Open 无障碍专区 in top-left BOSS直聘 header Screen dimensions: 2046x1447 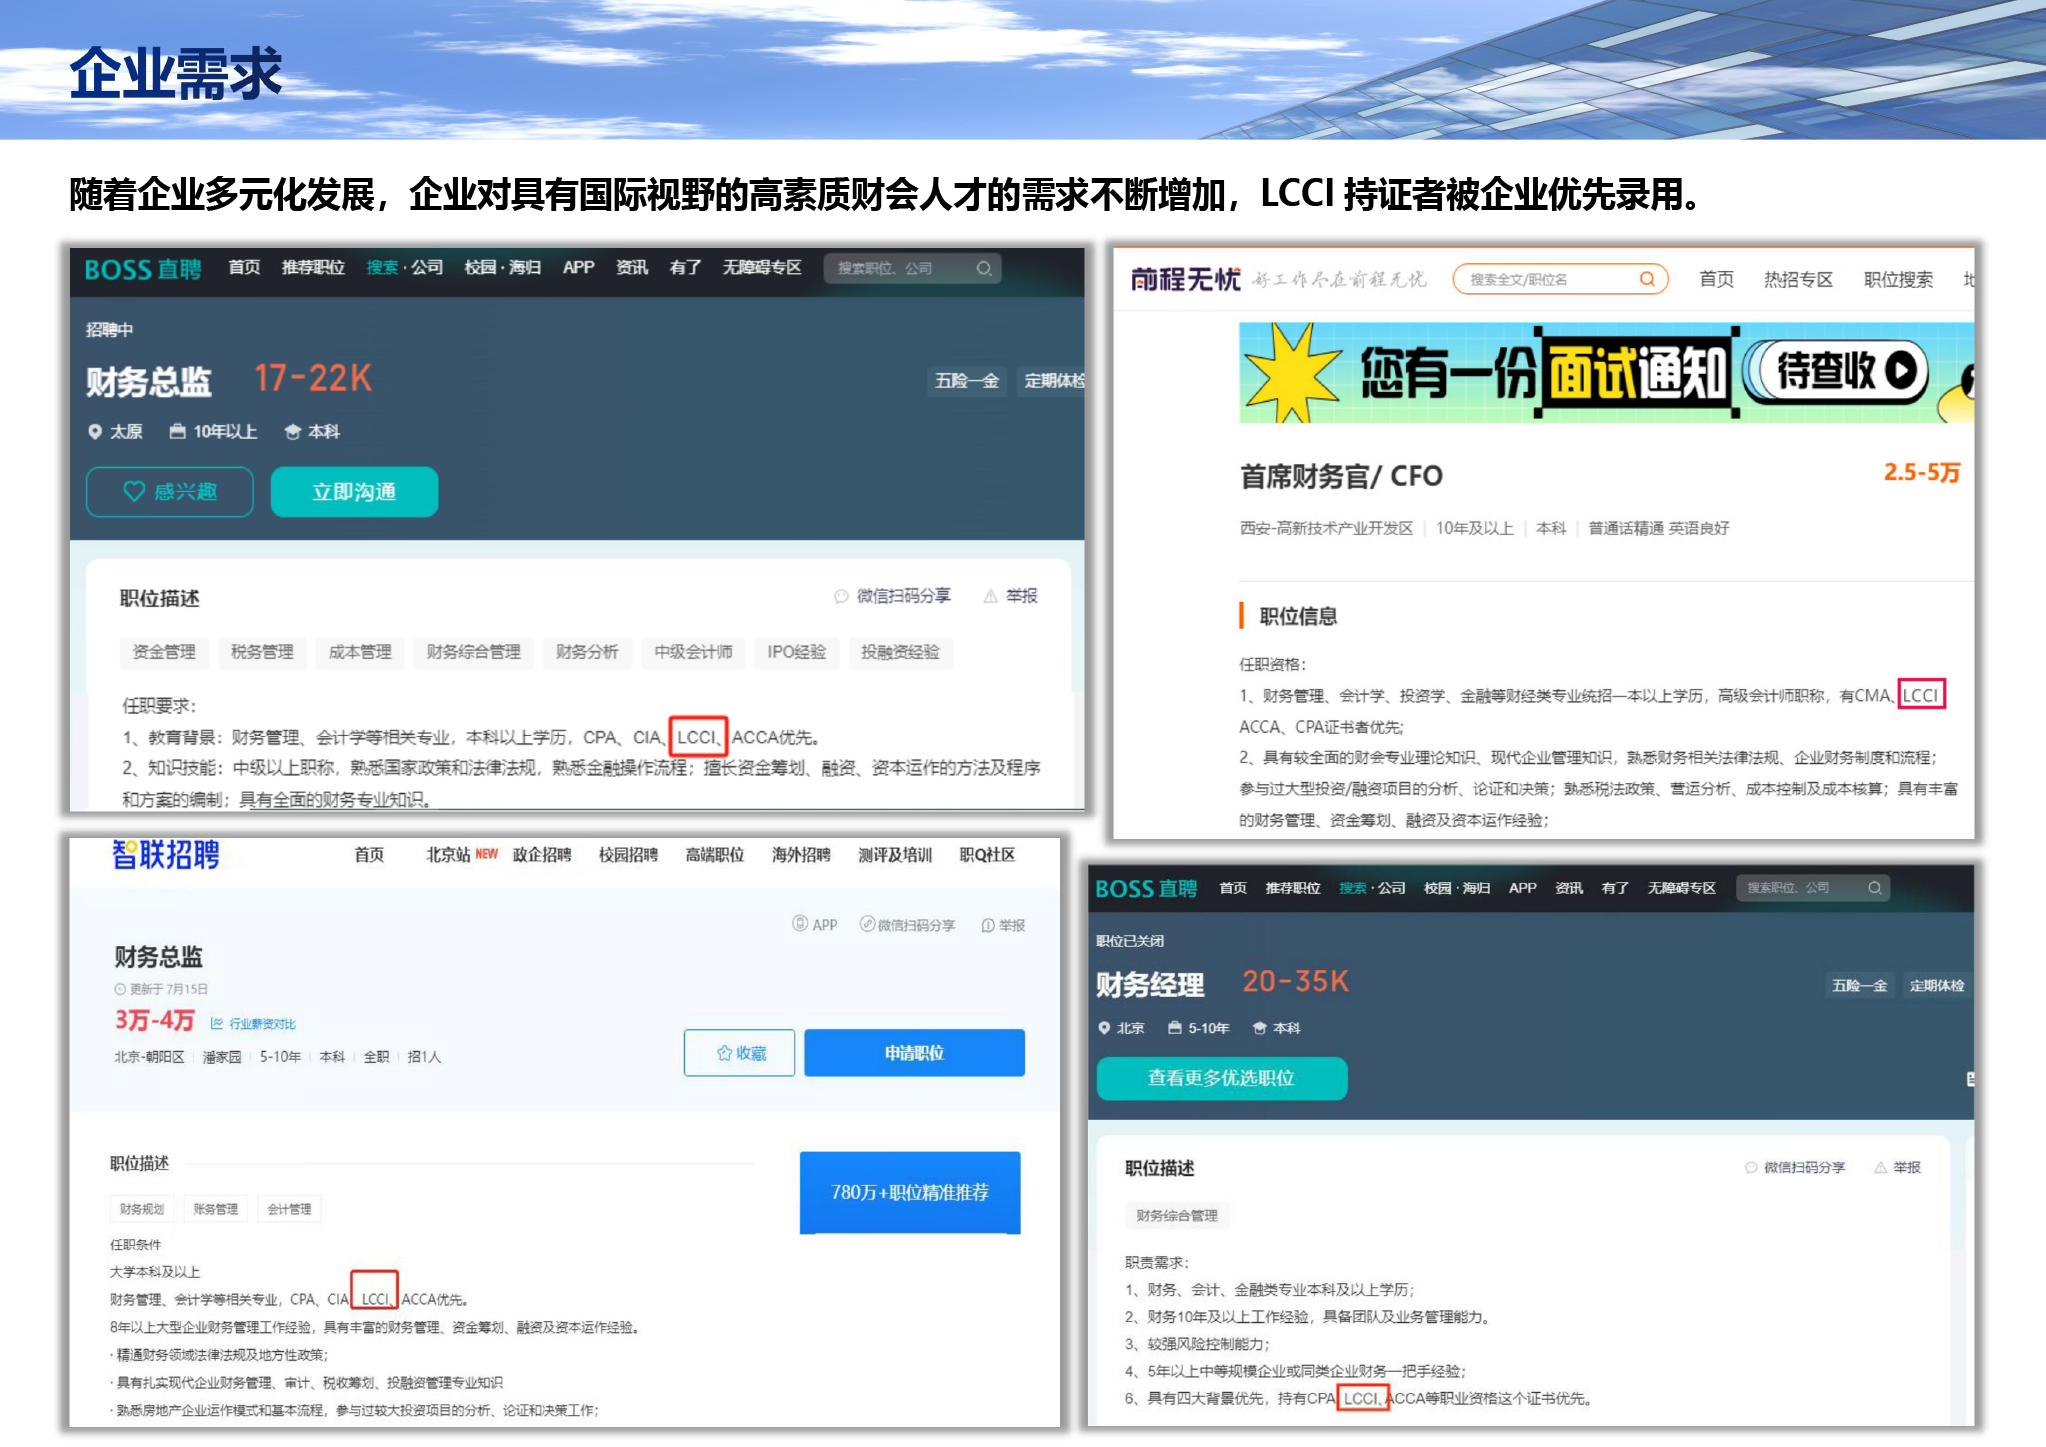(x=762, y=268)
